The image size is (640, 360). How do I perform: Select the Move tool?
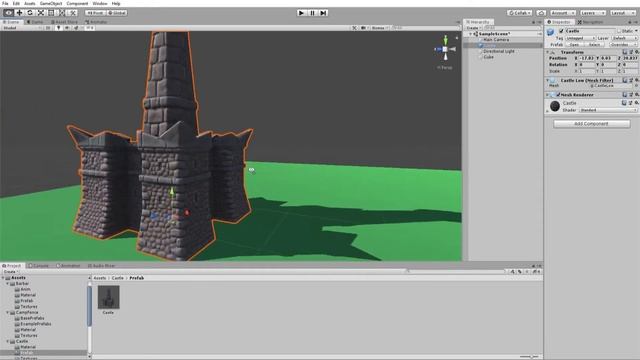pyautogui.click(x=19, y=13)
